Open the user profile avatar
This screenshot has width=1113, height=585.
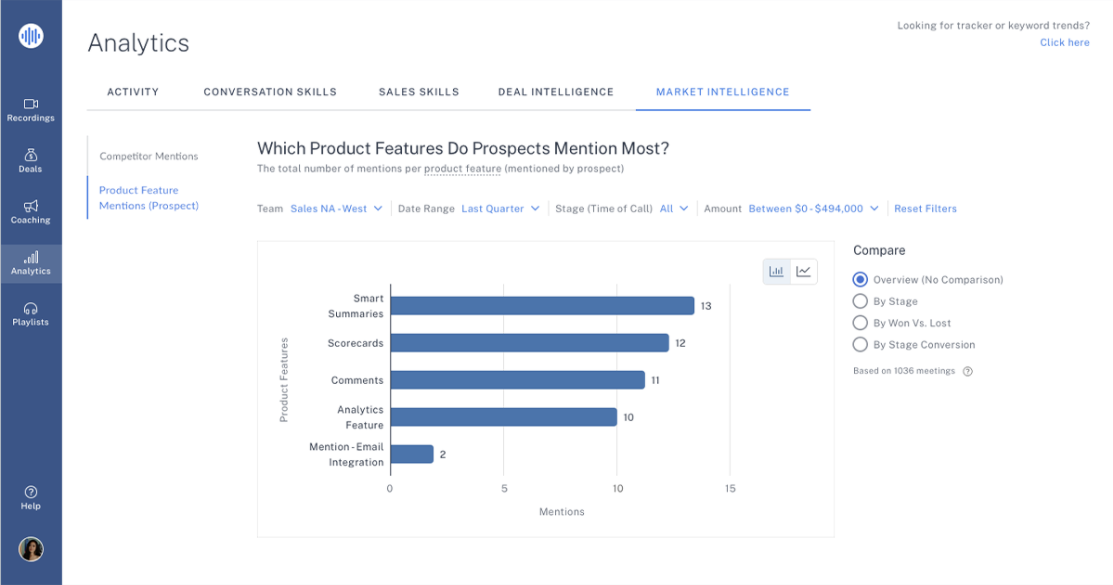coord(30,548)
